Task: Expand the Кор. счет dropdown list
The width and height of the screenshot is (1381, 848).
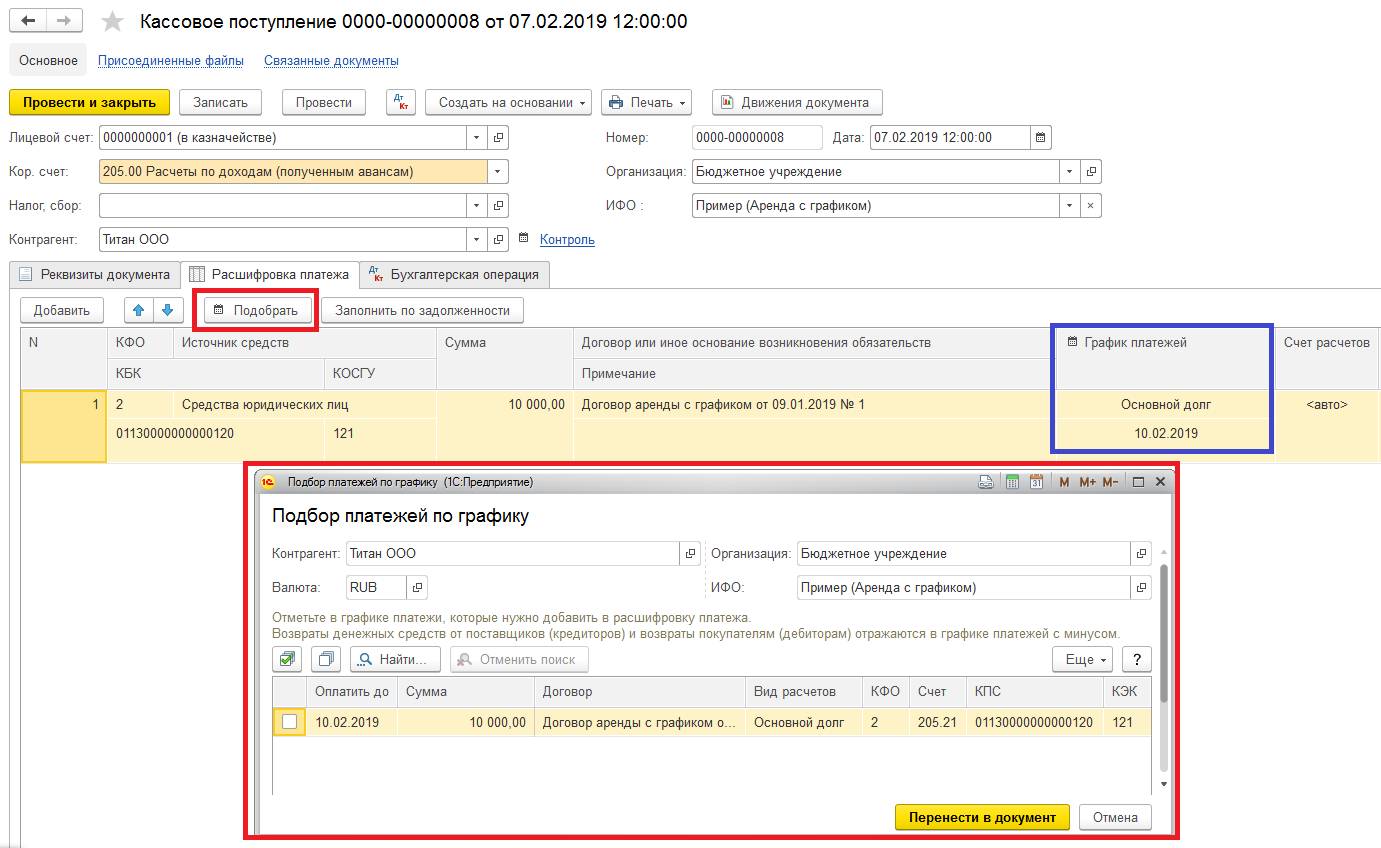Action: point(498,172)
